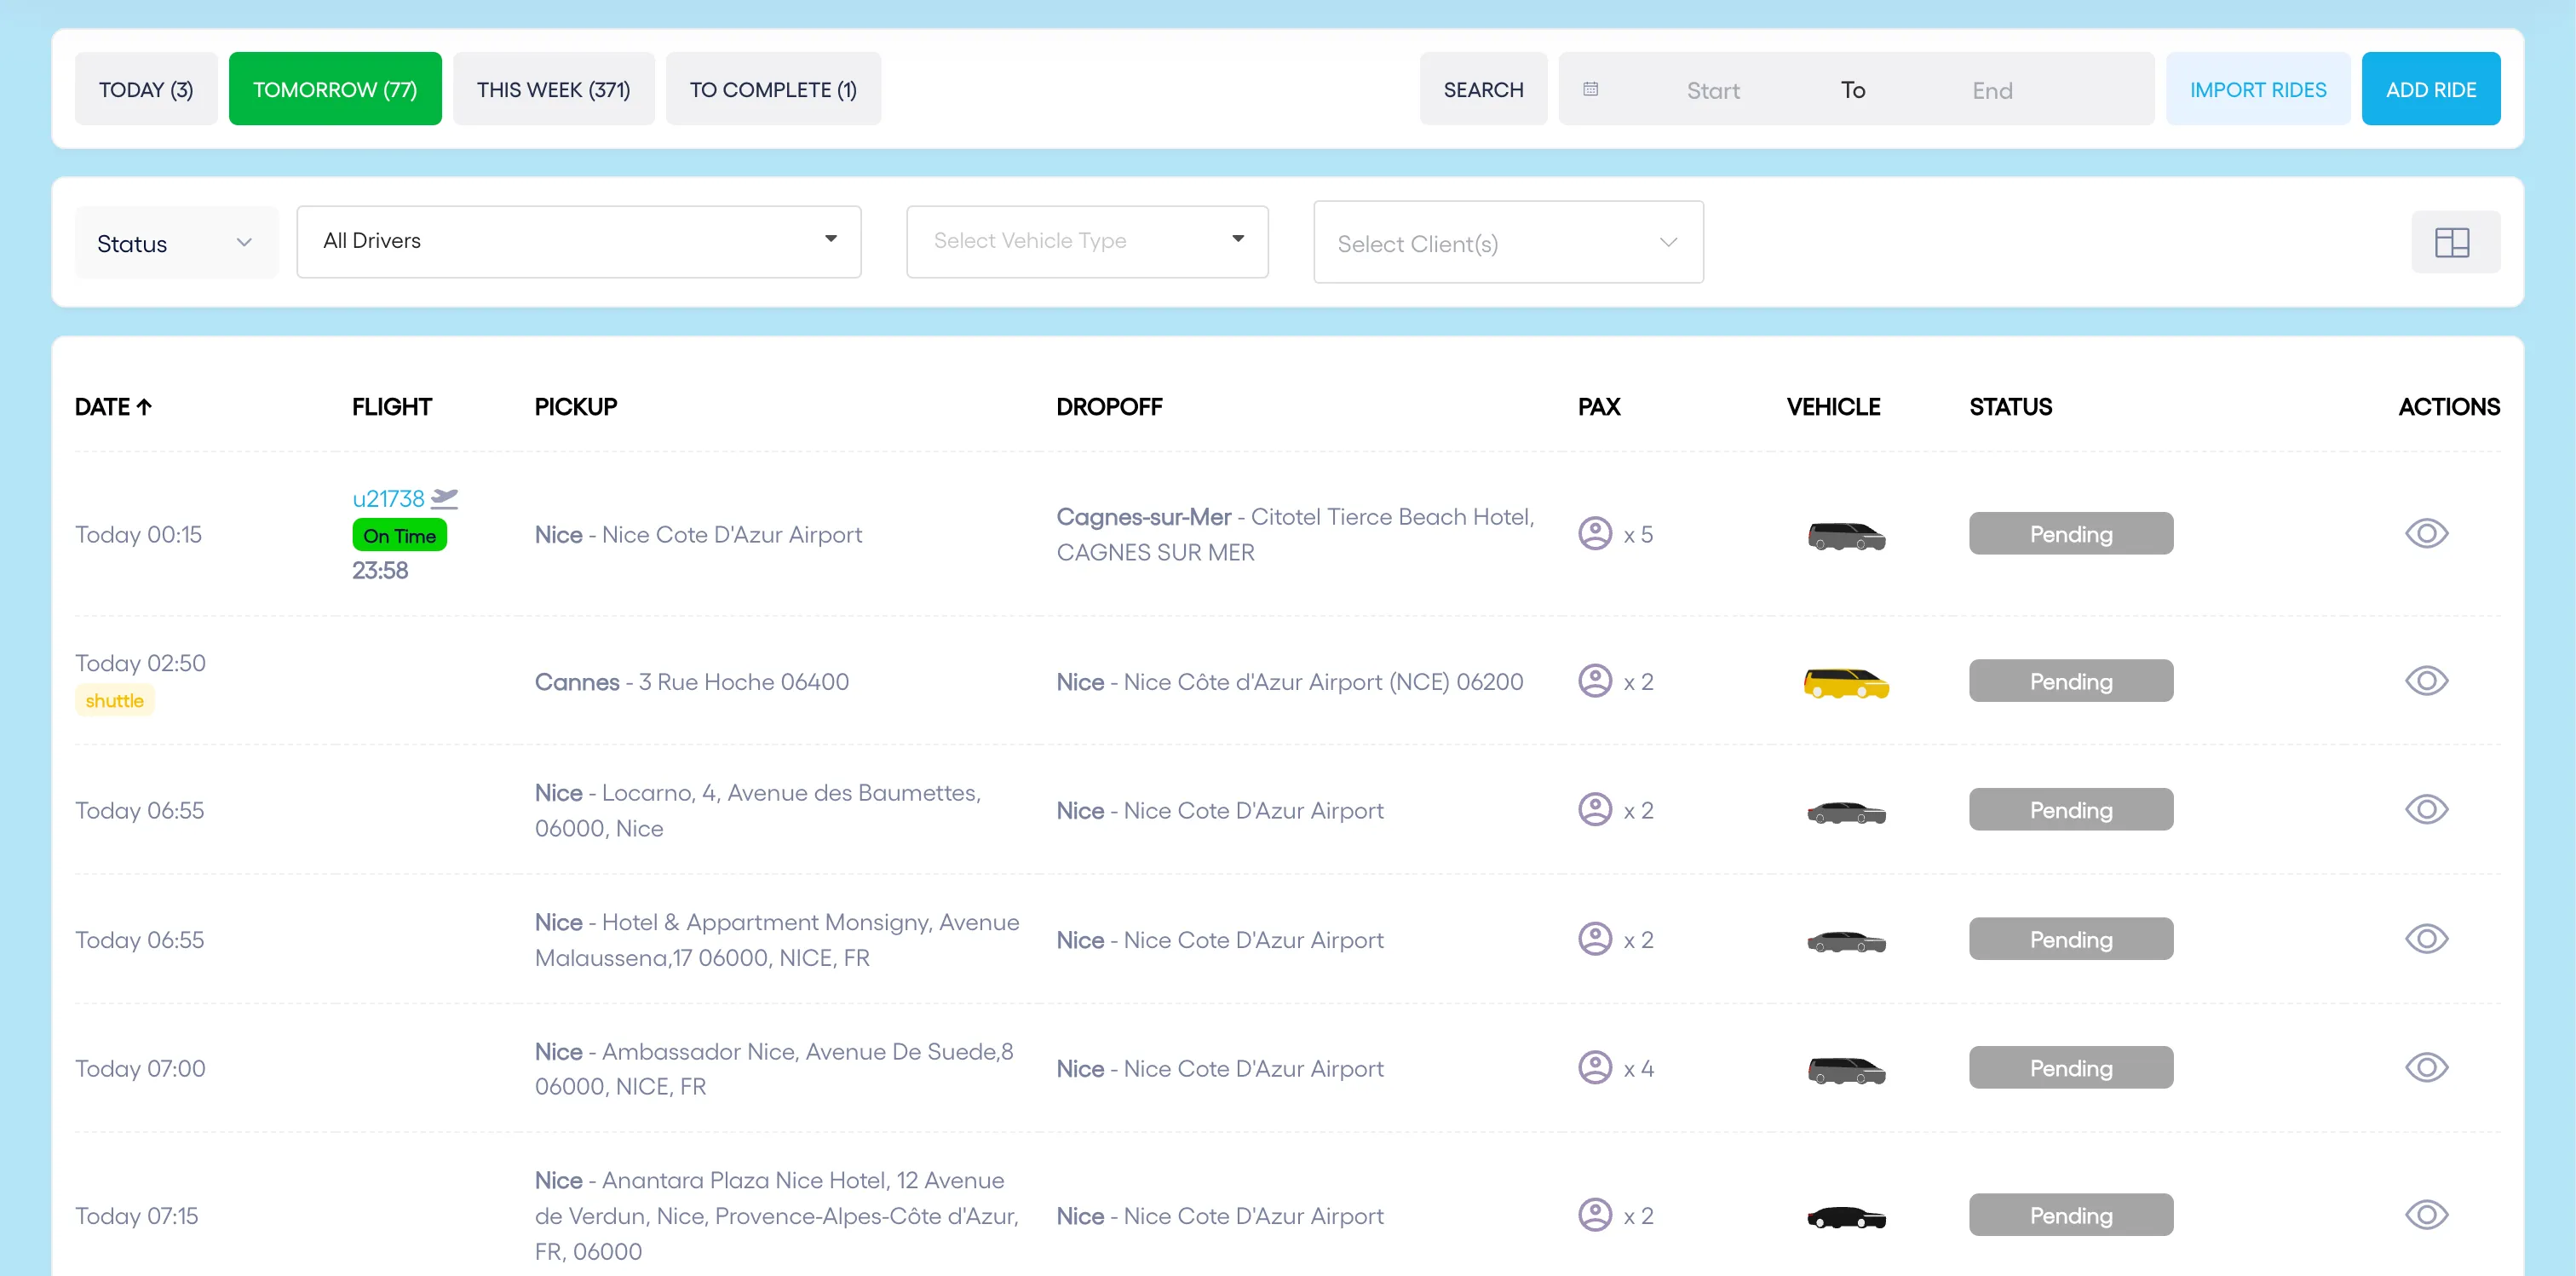
Task: Click Pending status of Anantara Plaza ride
Action: 2071,1215
